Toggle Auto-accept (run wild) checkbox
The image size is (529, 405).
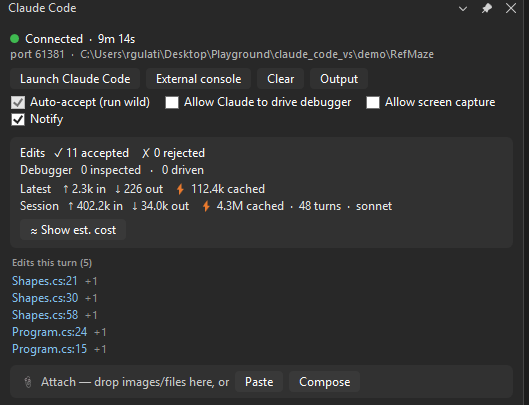pyautogui.click(x=18, y=102)
